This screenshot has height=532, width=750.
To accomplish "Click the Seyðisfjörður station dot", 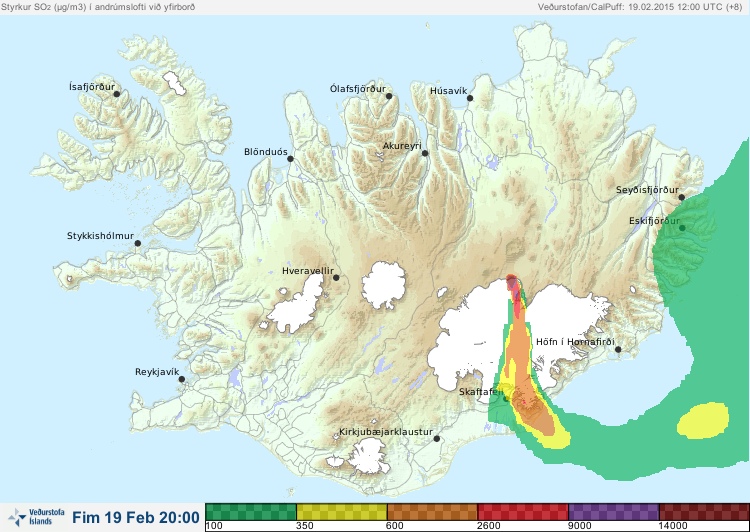I will pyautogui.click(x=682, y=197).
